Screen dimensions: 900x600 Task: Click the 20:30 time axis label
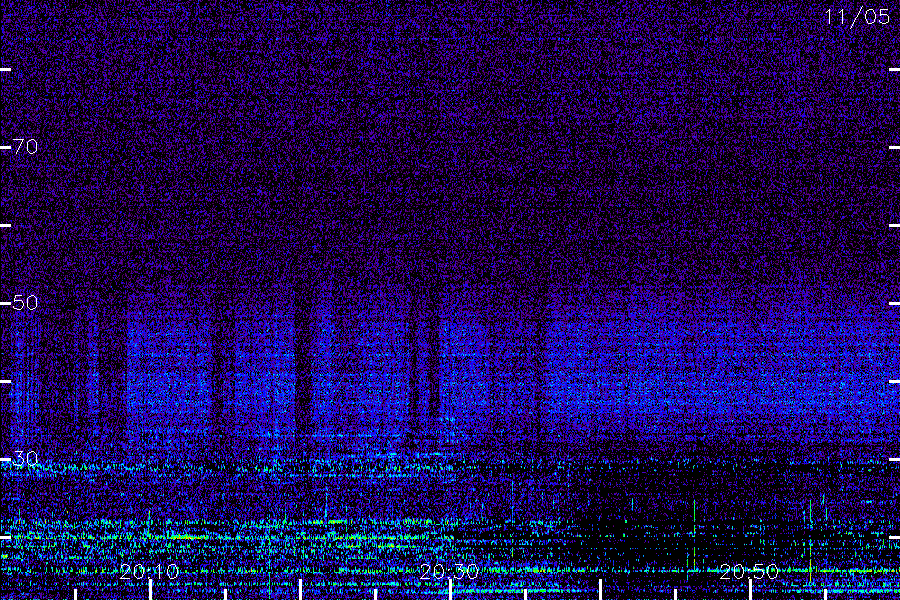click(x=449, y=571)
